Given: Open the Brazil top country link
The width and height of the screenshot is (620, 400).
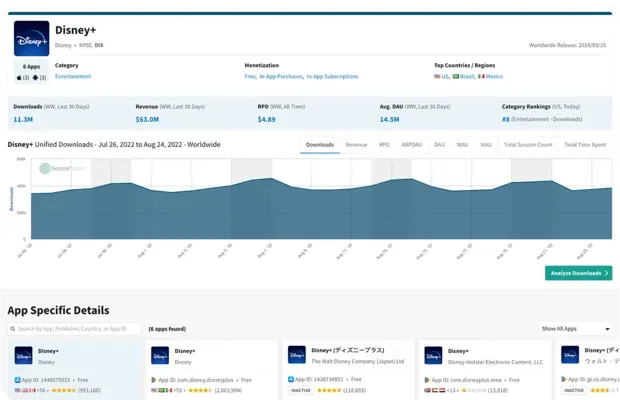Looking at the screenshot, I should coord(467,76).
